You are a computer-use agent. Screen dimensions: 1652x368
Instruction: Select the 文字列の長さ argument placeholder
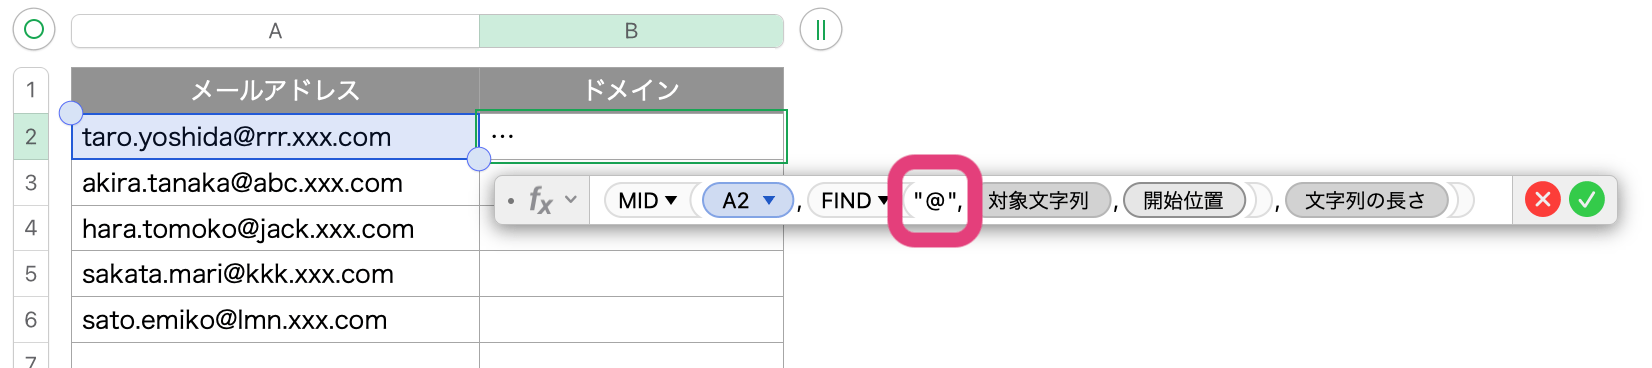1366,201
